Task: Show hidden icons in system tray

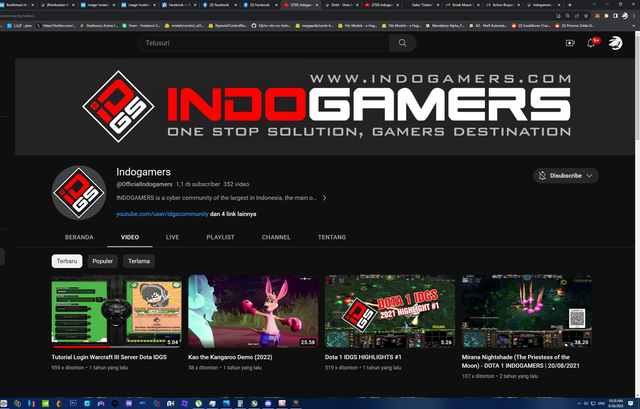Action: coord(579,404)
